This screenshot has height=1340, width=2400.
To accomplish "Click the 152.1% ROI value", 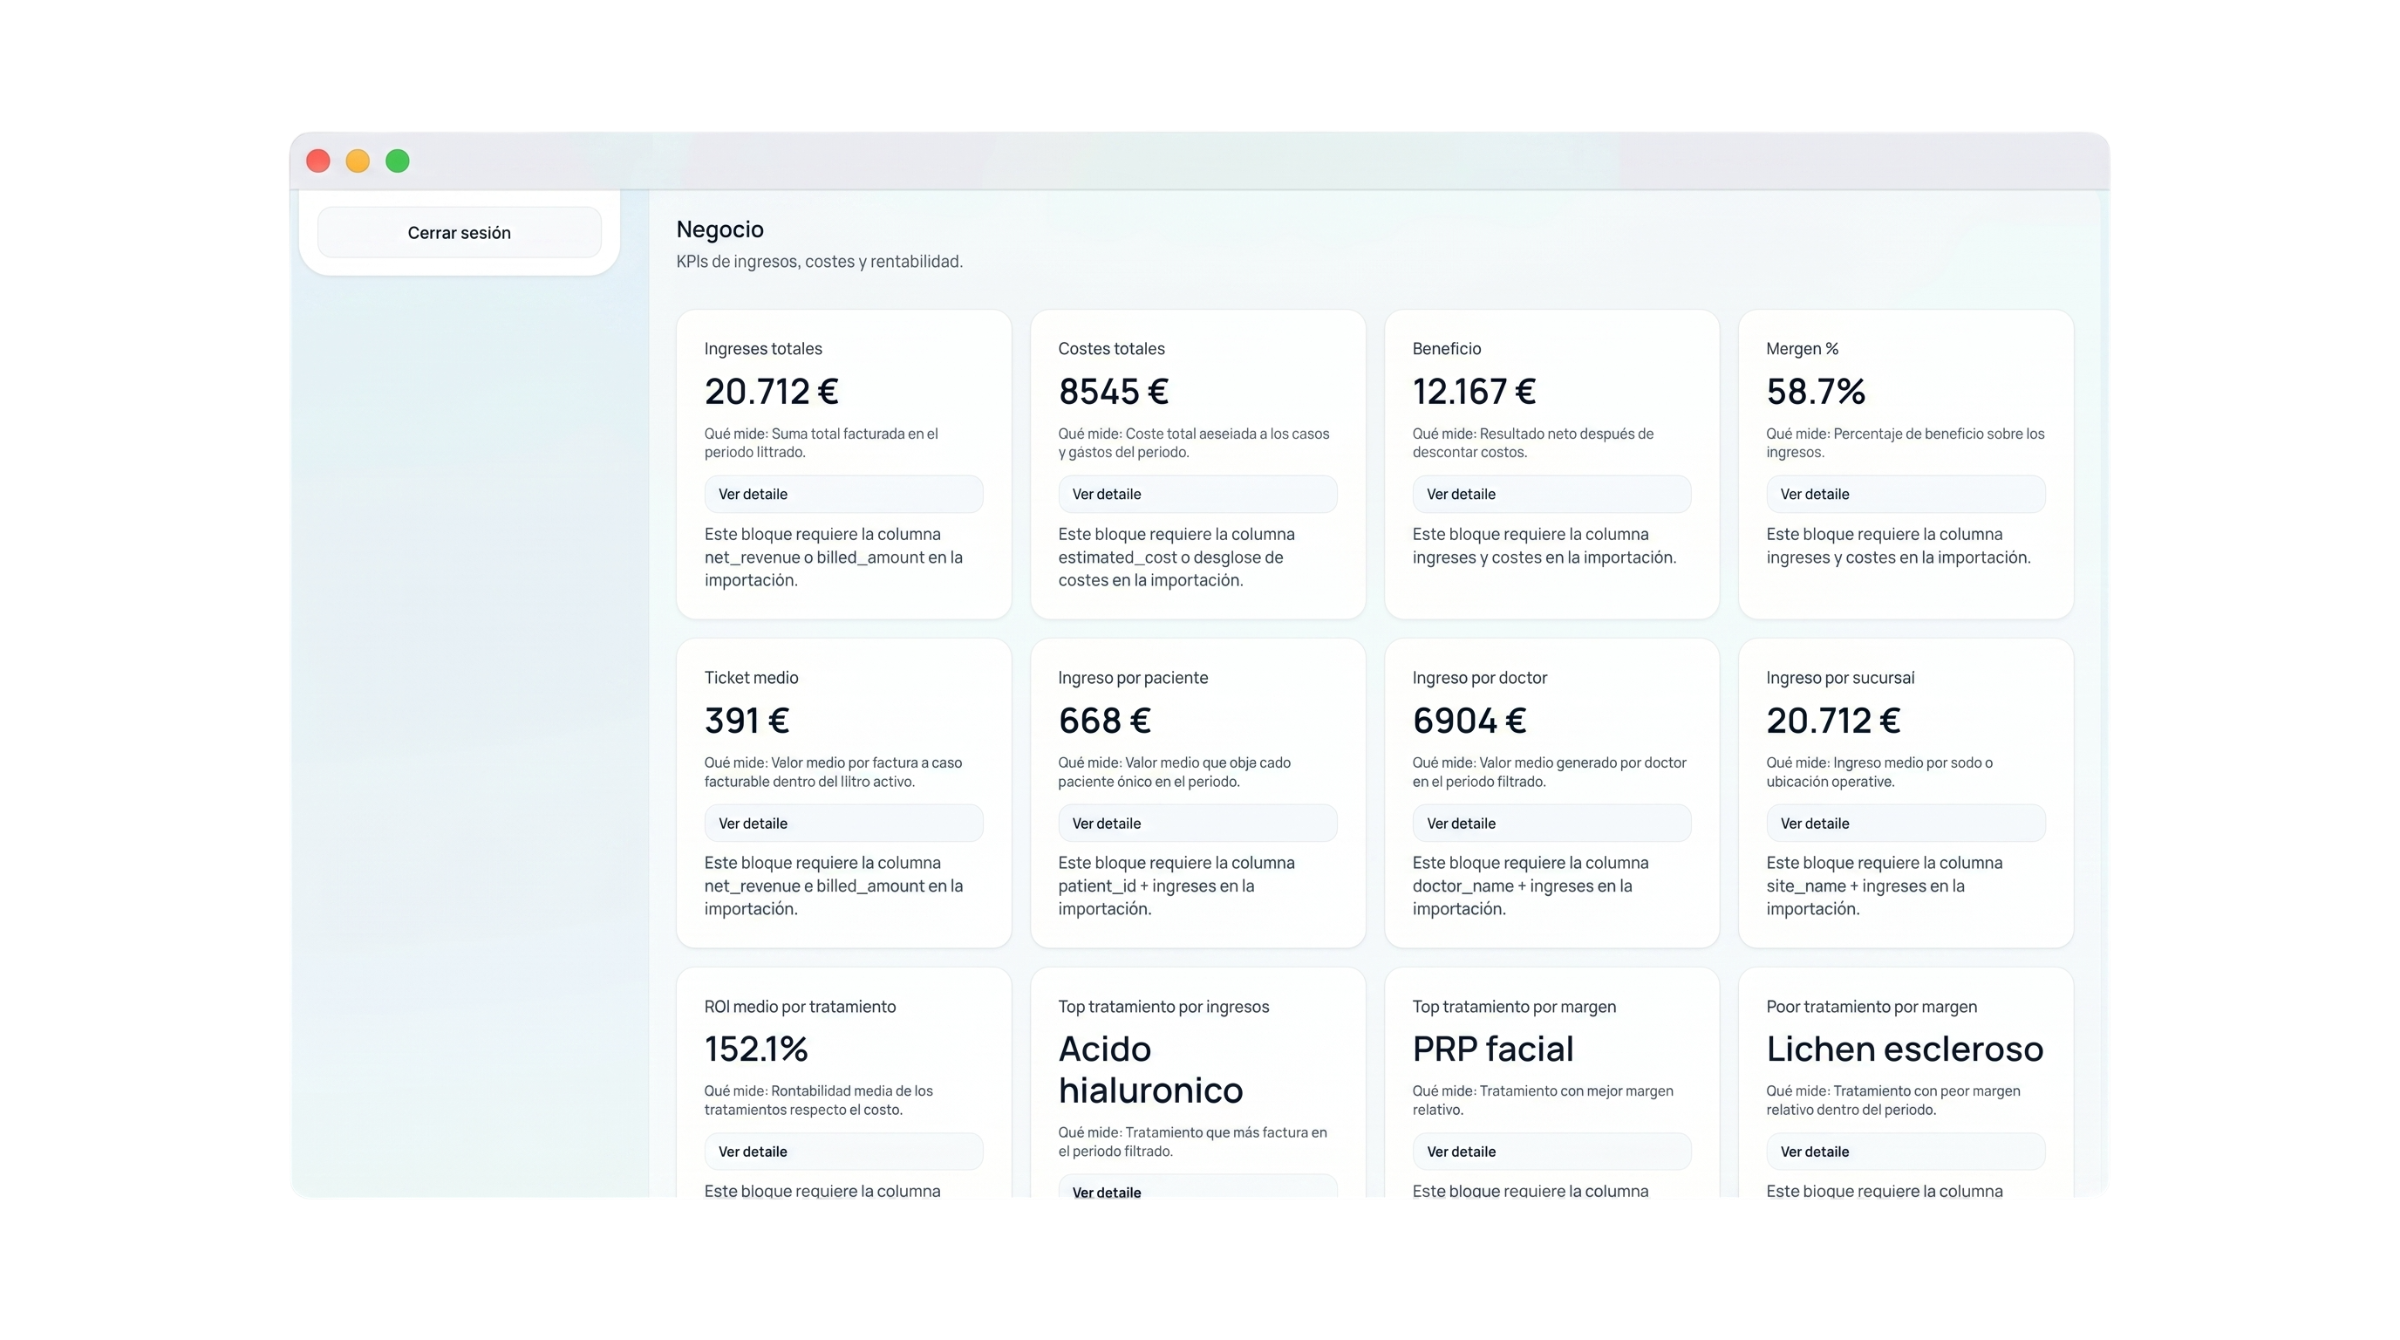I will (x=756, y=1049).
